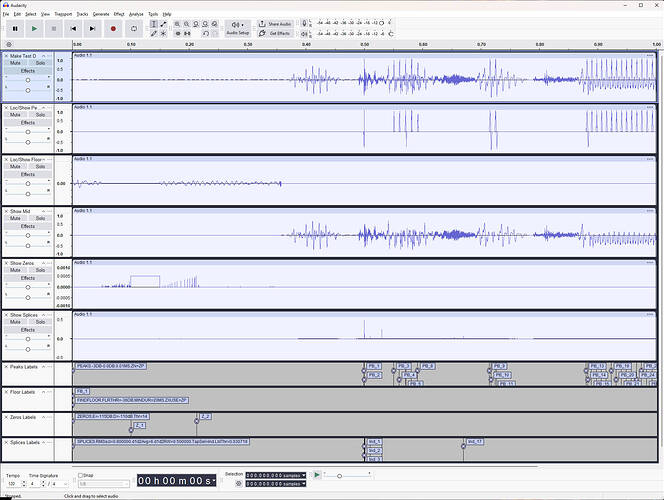Click the Zoom In magnifier

click(x=177, y=24)
